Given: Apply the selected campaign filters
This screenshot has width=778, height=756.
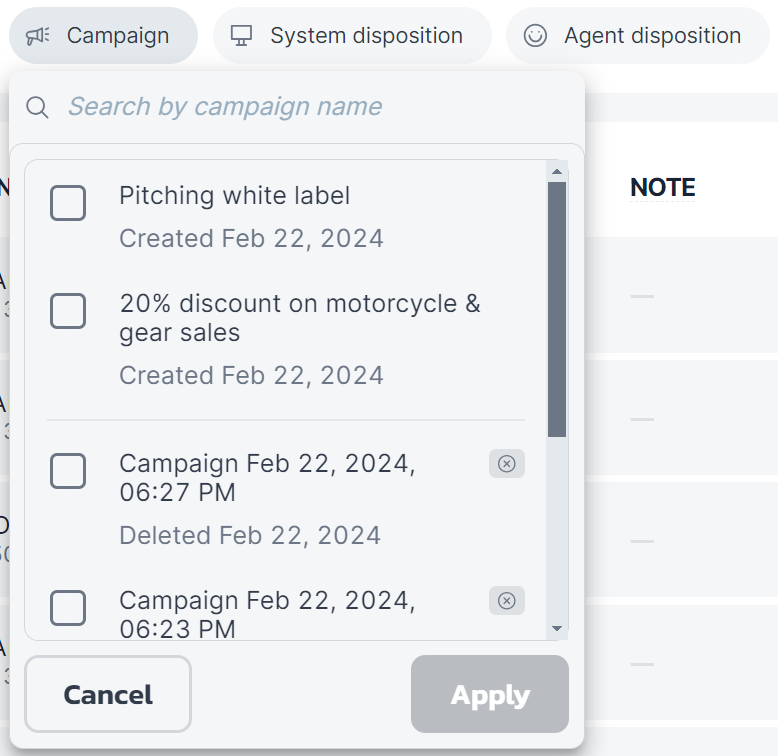Looking at the screenshot, I should point(489,695).
